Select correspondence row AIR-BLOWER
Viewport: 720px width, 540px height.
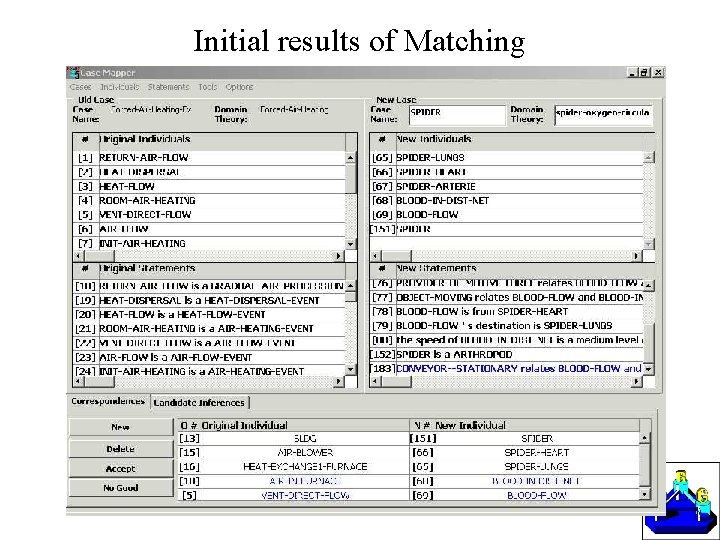point(409,453)
